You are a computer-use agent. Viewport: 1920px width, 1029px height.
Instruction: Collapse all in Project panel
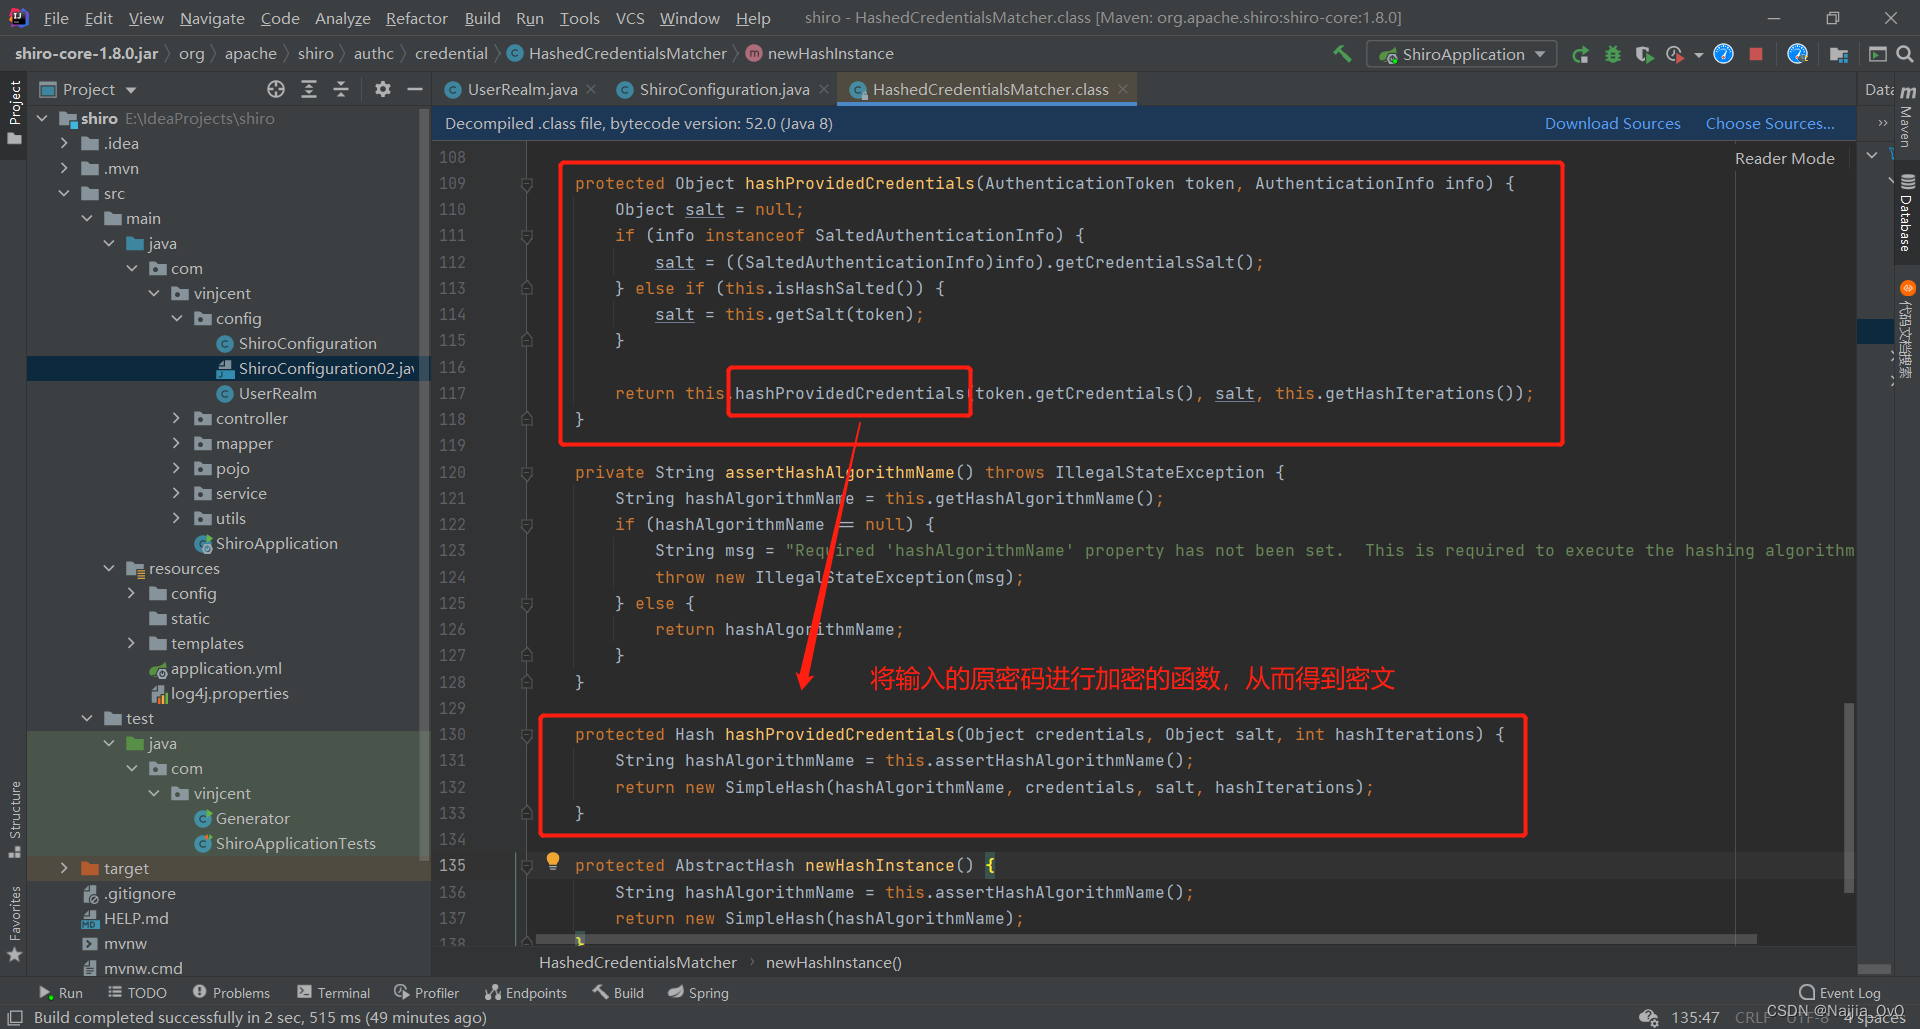tap(341, 89)
